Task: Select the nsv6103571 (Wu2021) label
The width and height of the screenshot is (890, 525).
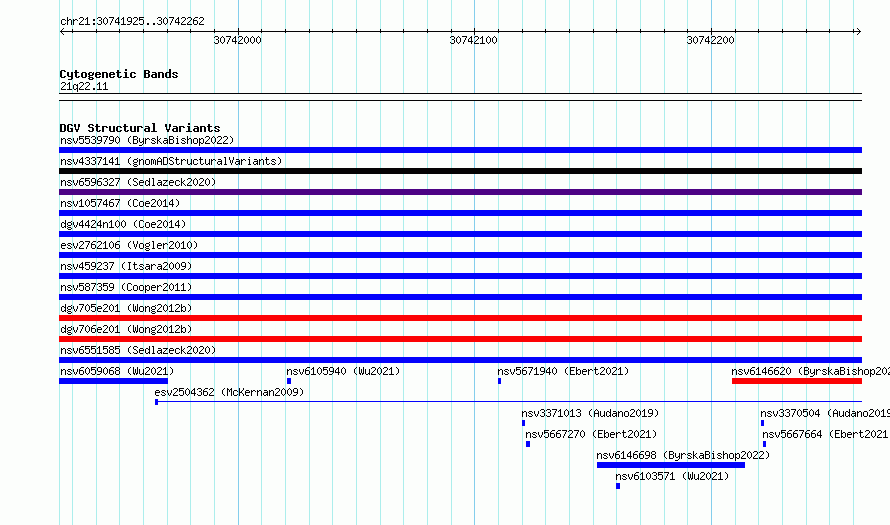Action: click(672, 476)
